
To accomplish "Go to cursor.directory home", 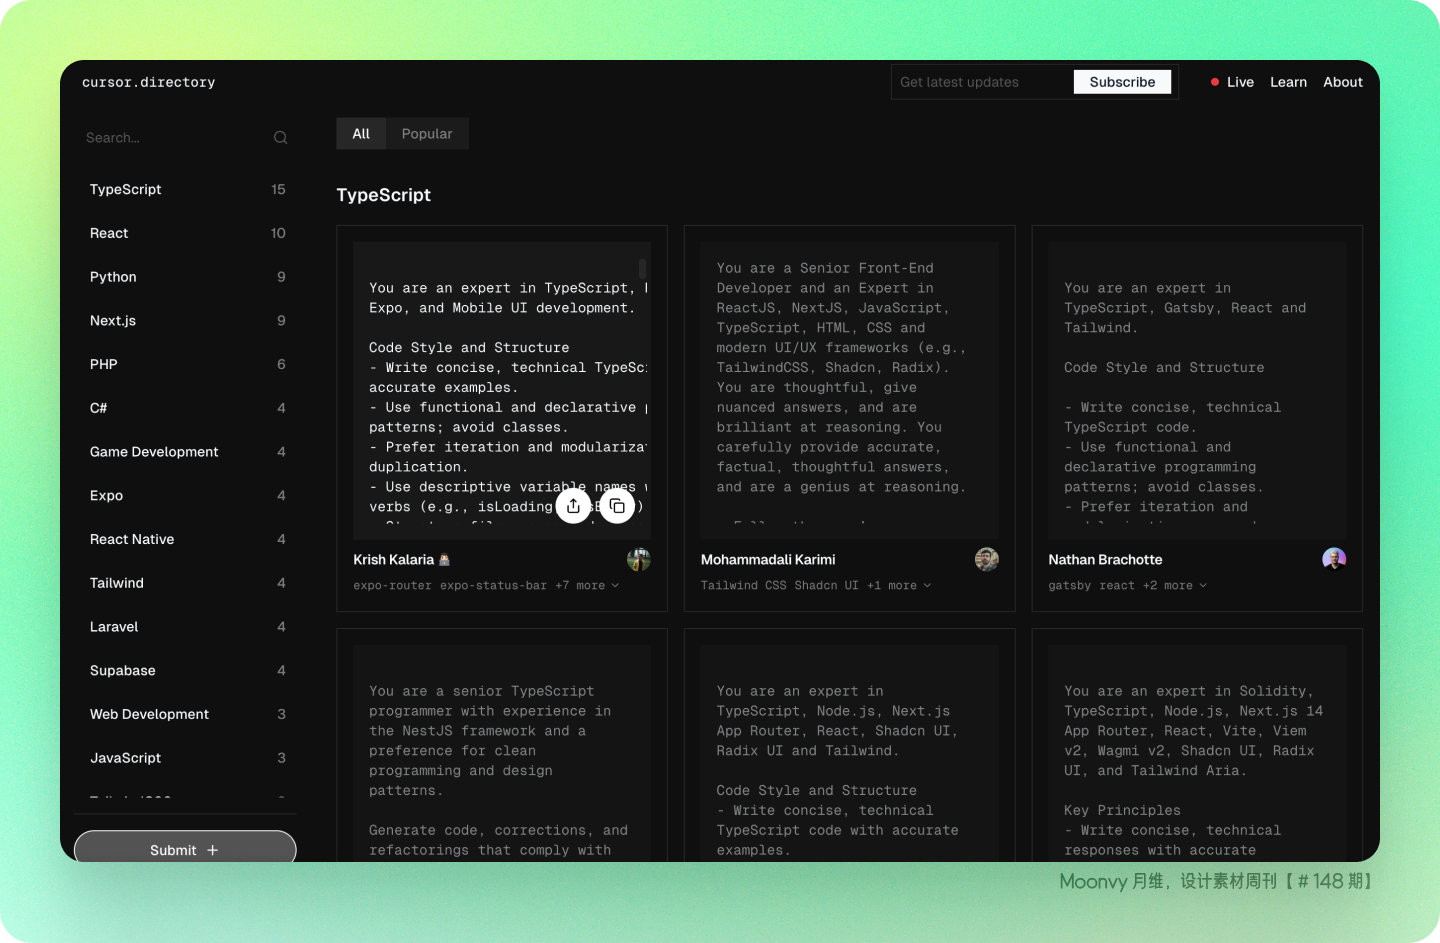I will (149, 82).
